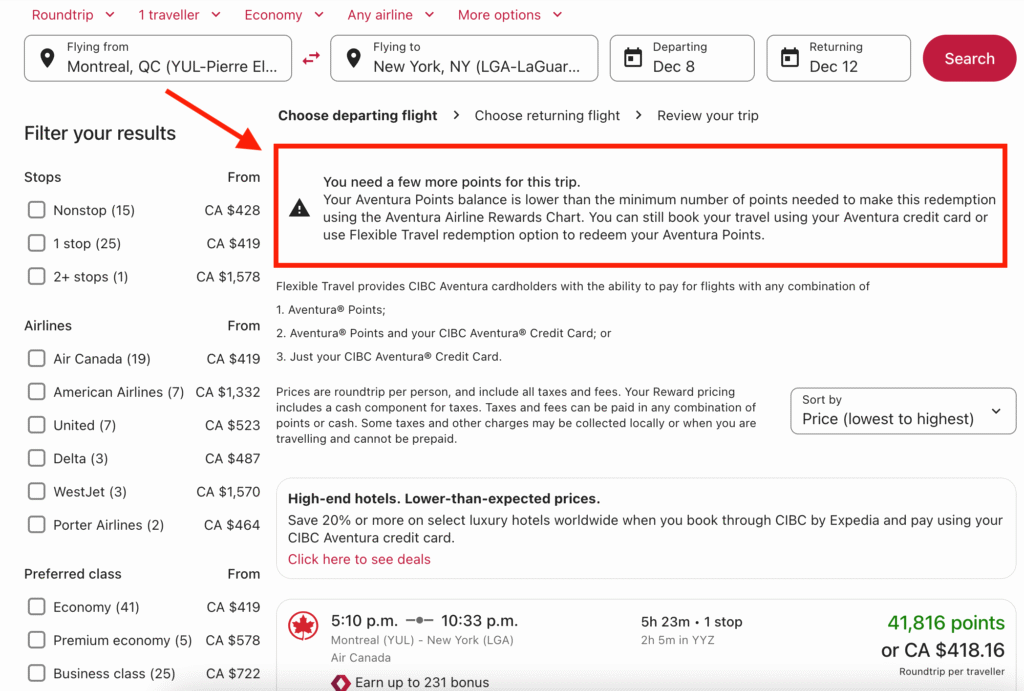Click the red diamond bonus icon
The image size is (1024, 691).
point(341,682)
